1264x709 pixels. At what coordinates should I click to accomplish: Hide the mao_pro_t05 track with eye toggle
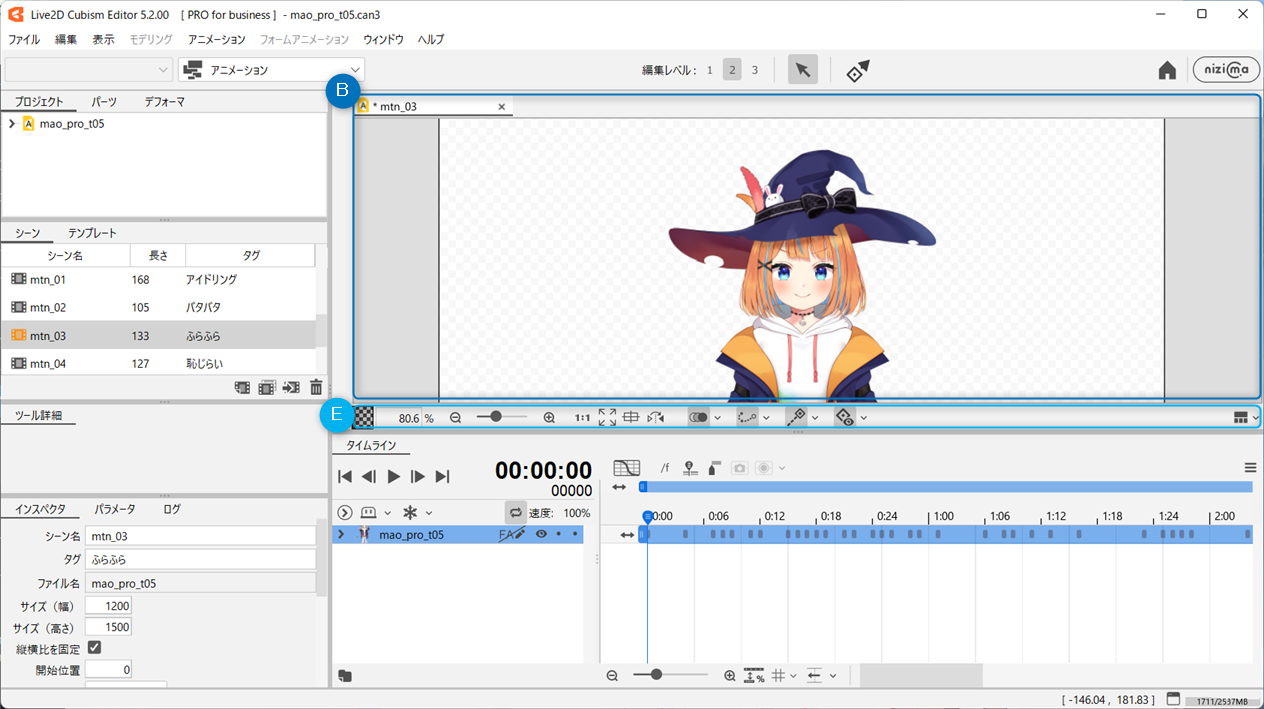540,534
